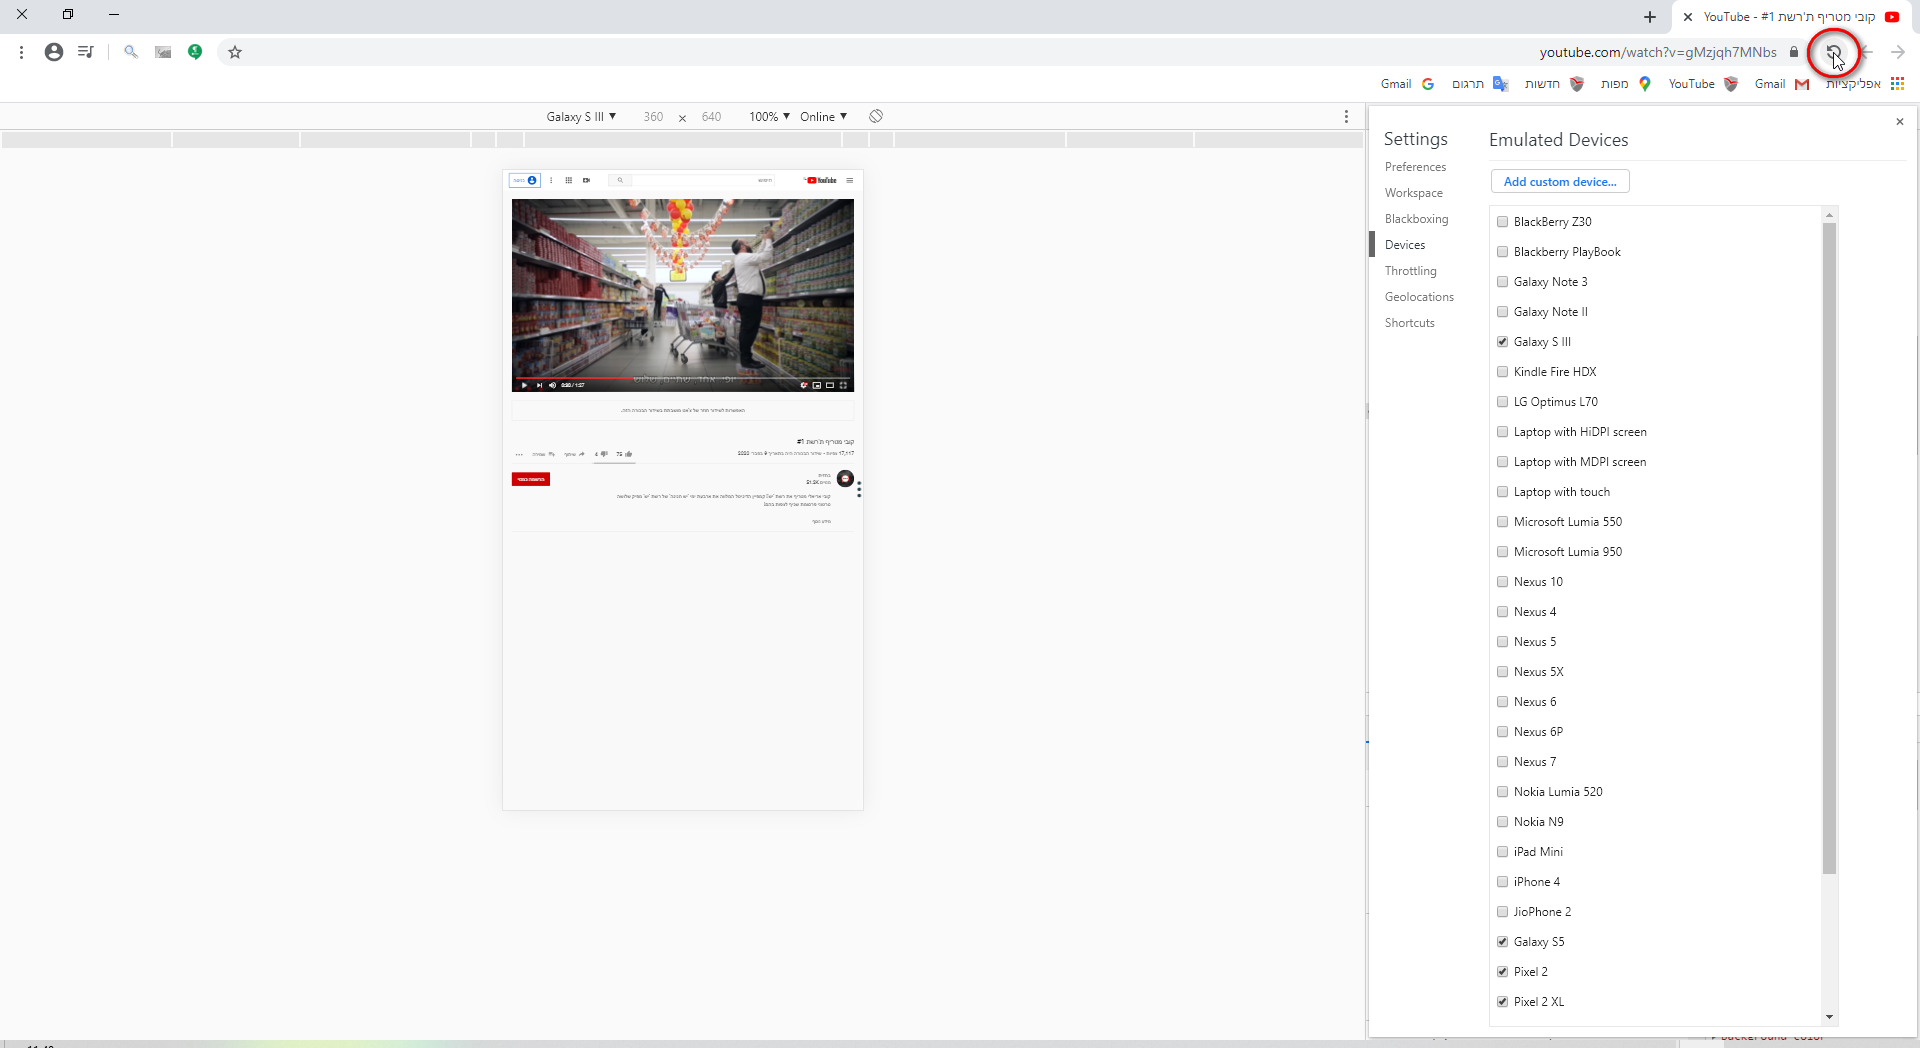Screen dimensions: 1920x1048
Task: Enable the Kindle Fire HDX device
Action: [1502, 372]
